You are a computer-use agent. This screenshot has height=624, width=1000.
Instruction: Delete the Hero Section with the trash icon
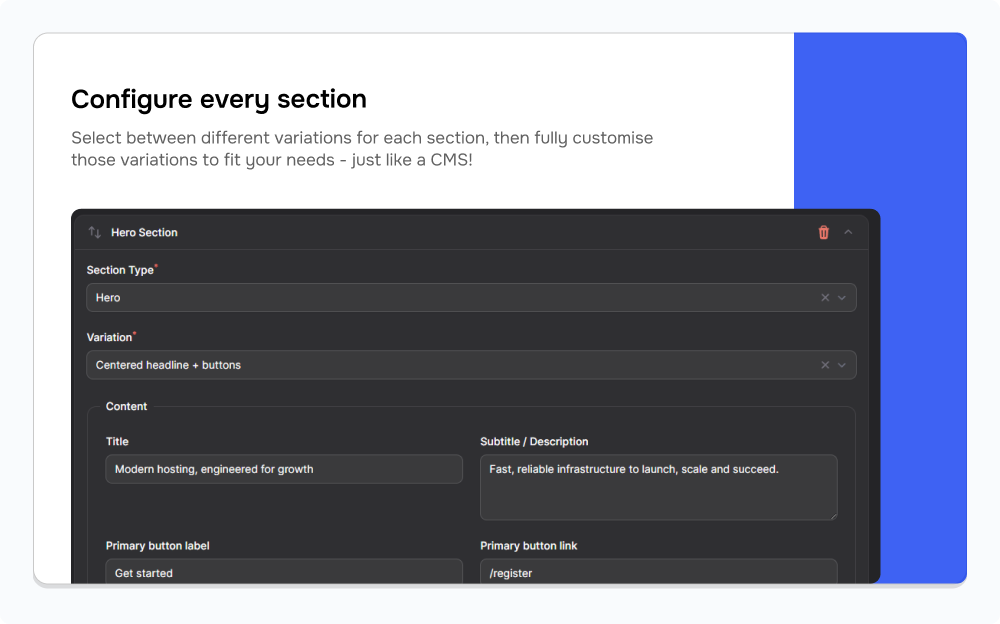click(824, 232)
